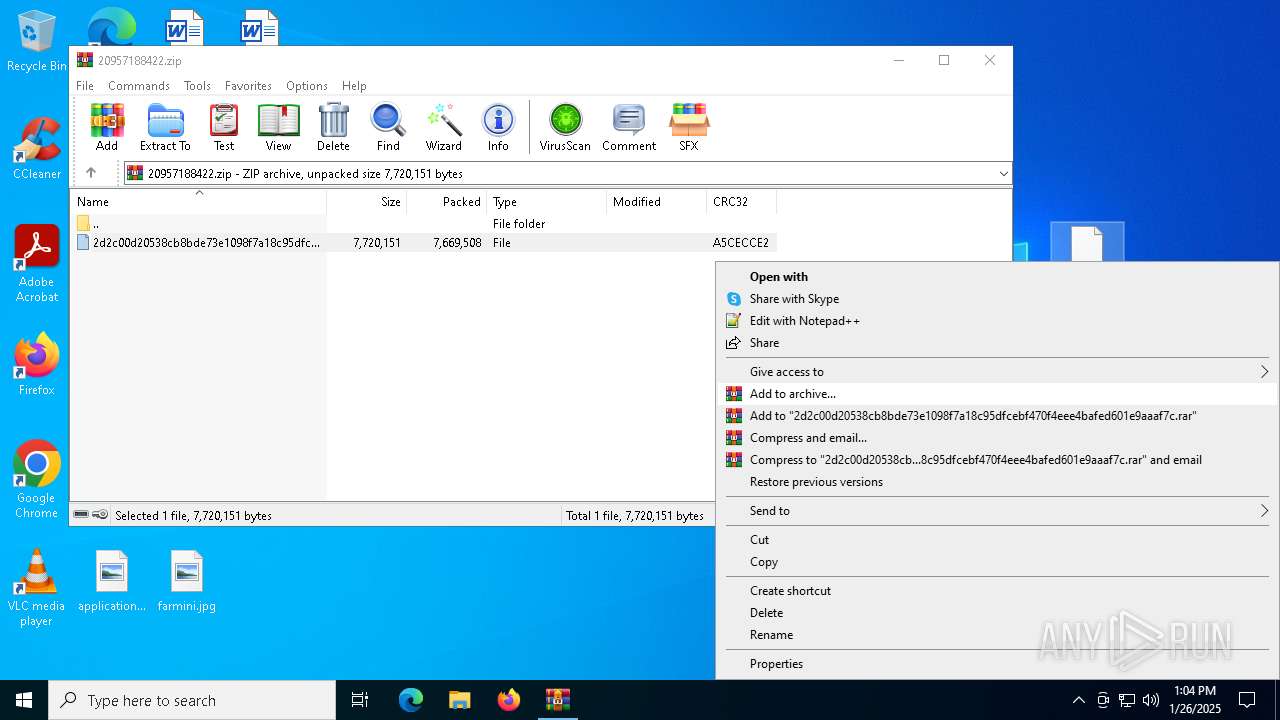Image resolution: width=1280 pixels, height=720 pixels.
Task: Open the File menu
Action: [85, 86]
